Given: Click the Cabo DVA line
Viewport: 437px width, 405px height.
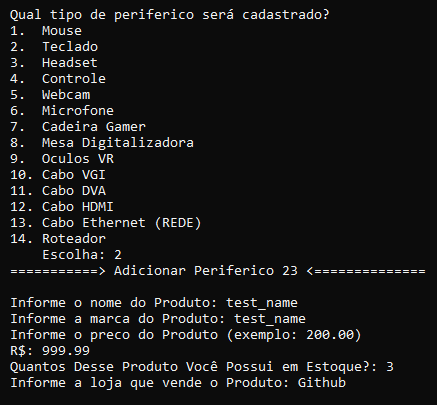Looking at the screenshot, I should (x=58, y=191).
